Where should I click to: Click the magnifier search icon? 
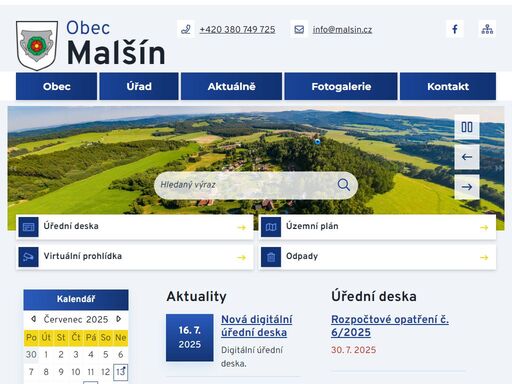click(344, 185)
